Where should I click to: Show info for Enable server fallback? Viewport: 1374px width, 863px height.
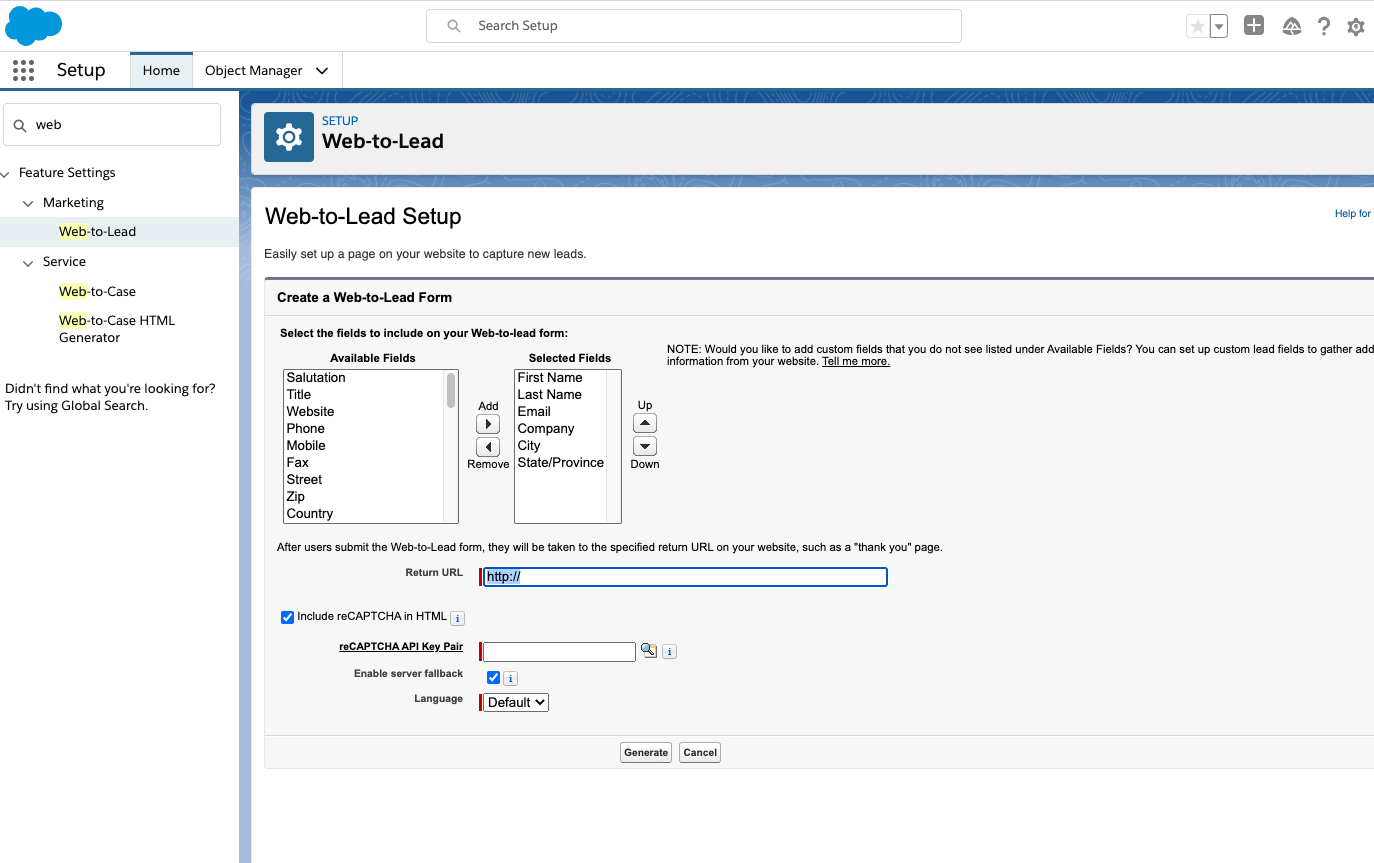[x=510, y=678]
